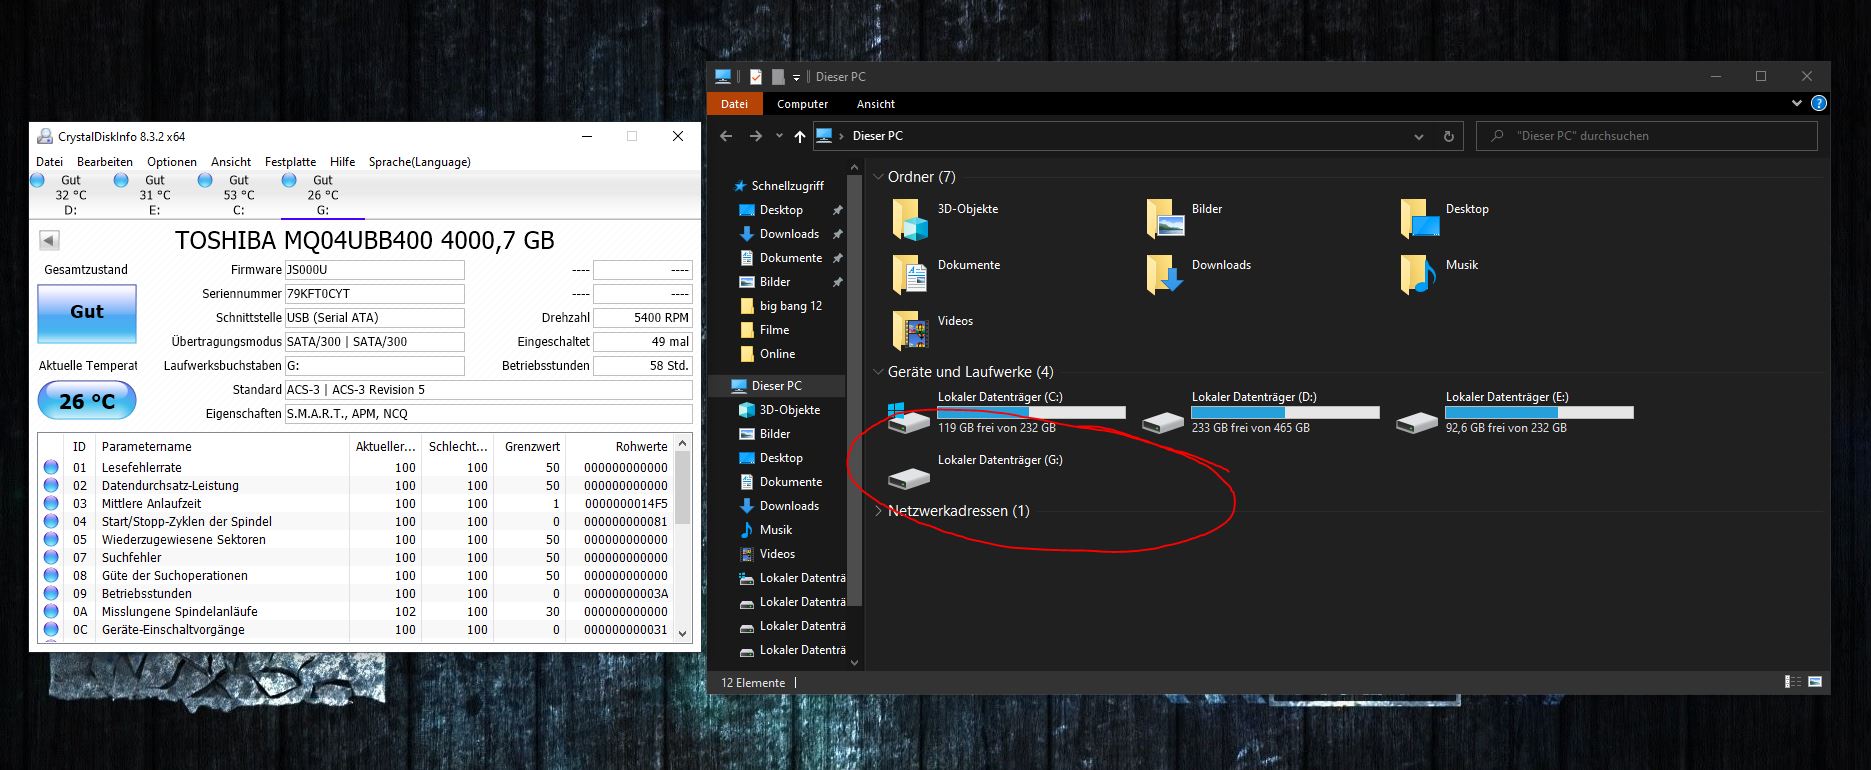
Task: Select Lokaler Datenträger (E:) drive
Action: click(x=1514, y=412)
